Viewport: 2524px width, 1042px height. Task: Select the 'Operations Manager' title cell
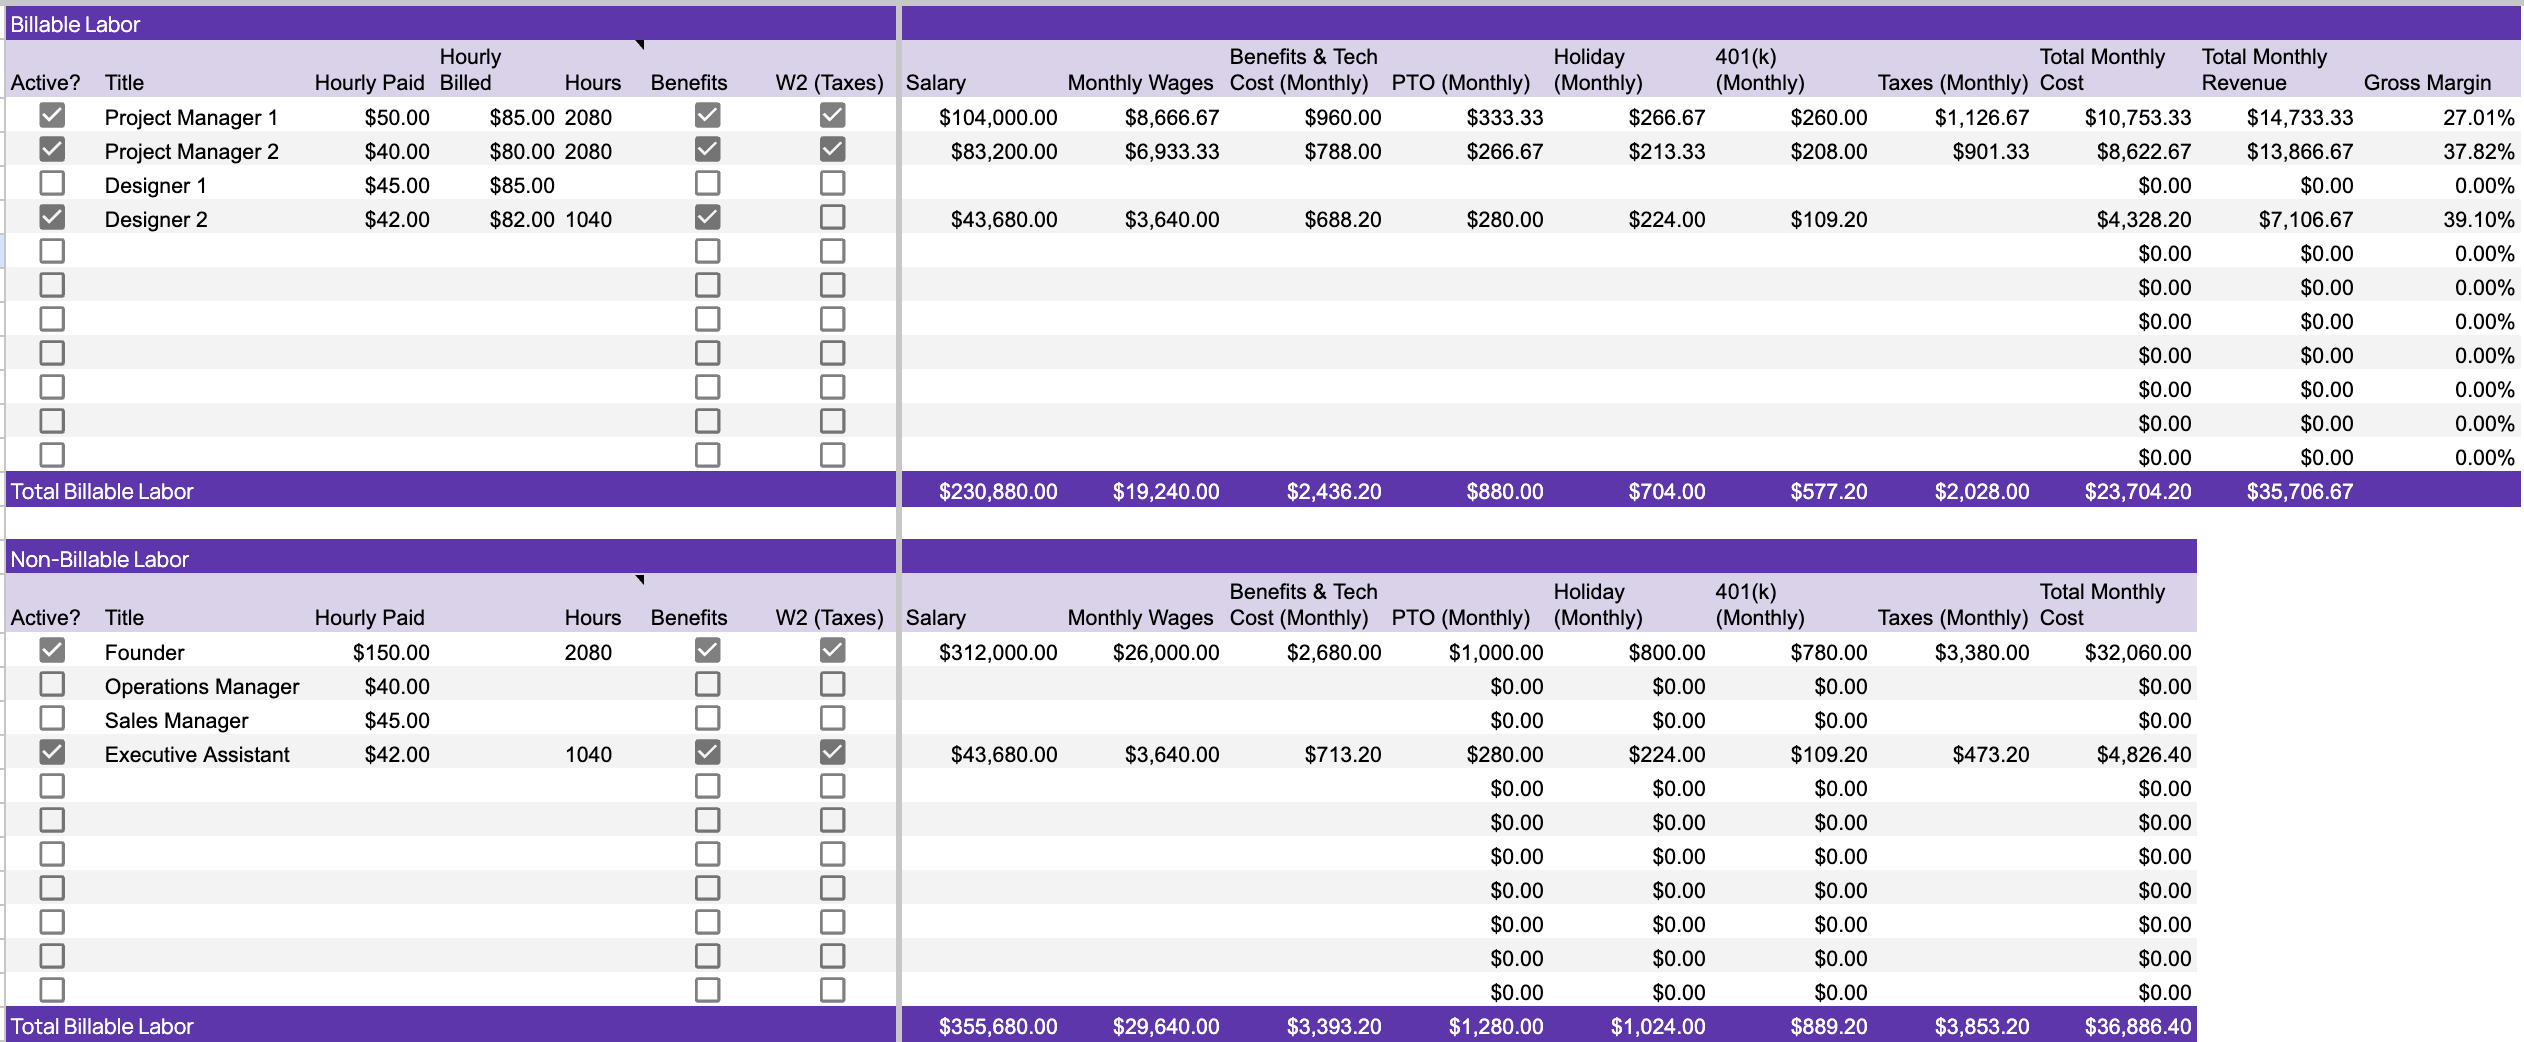tap(202, 686)
